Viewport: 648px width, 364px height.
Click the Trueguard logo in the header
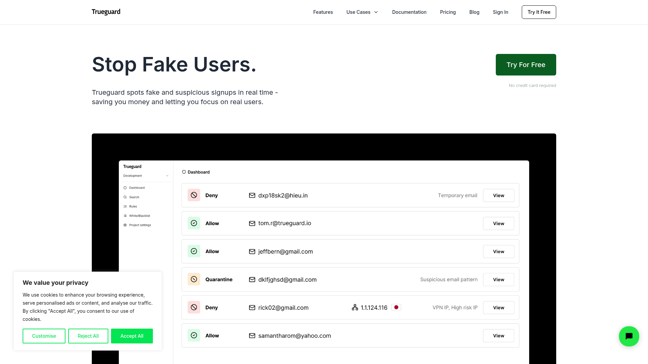point(106,12)
